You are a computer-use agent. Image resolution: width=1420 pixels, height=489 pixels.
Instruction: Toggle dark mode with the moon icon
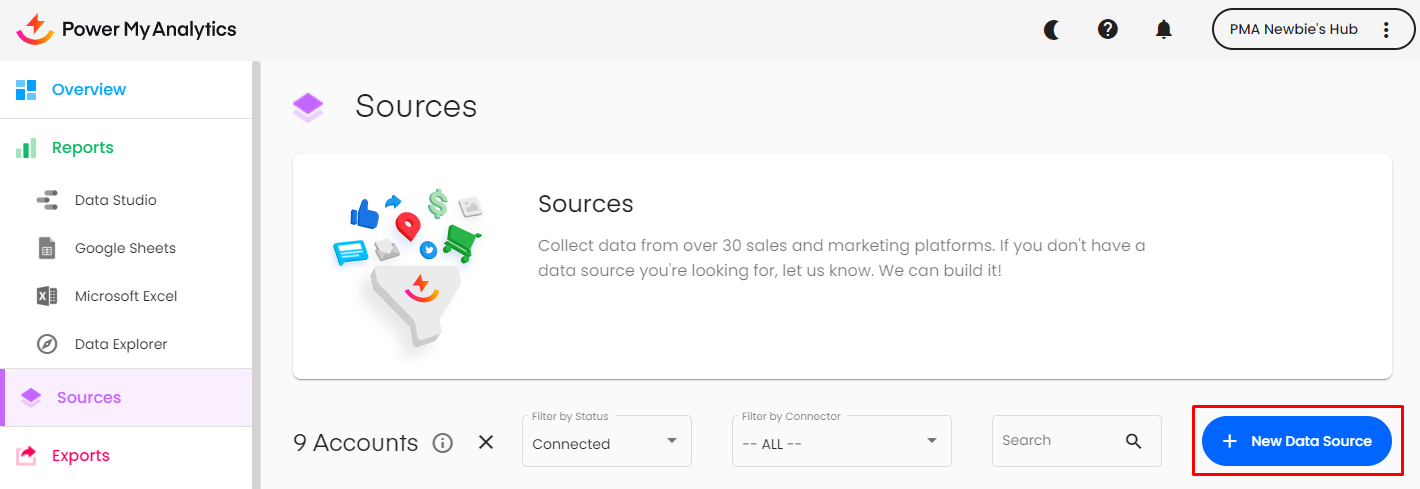click(1052, 30)
